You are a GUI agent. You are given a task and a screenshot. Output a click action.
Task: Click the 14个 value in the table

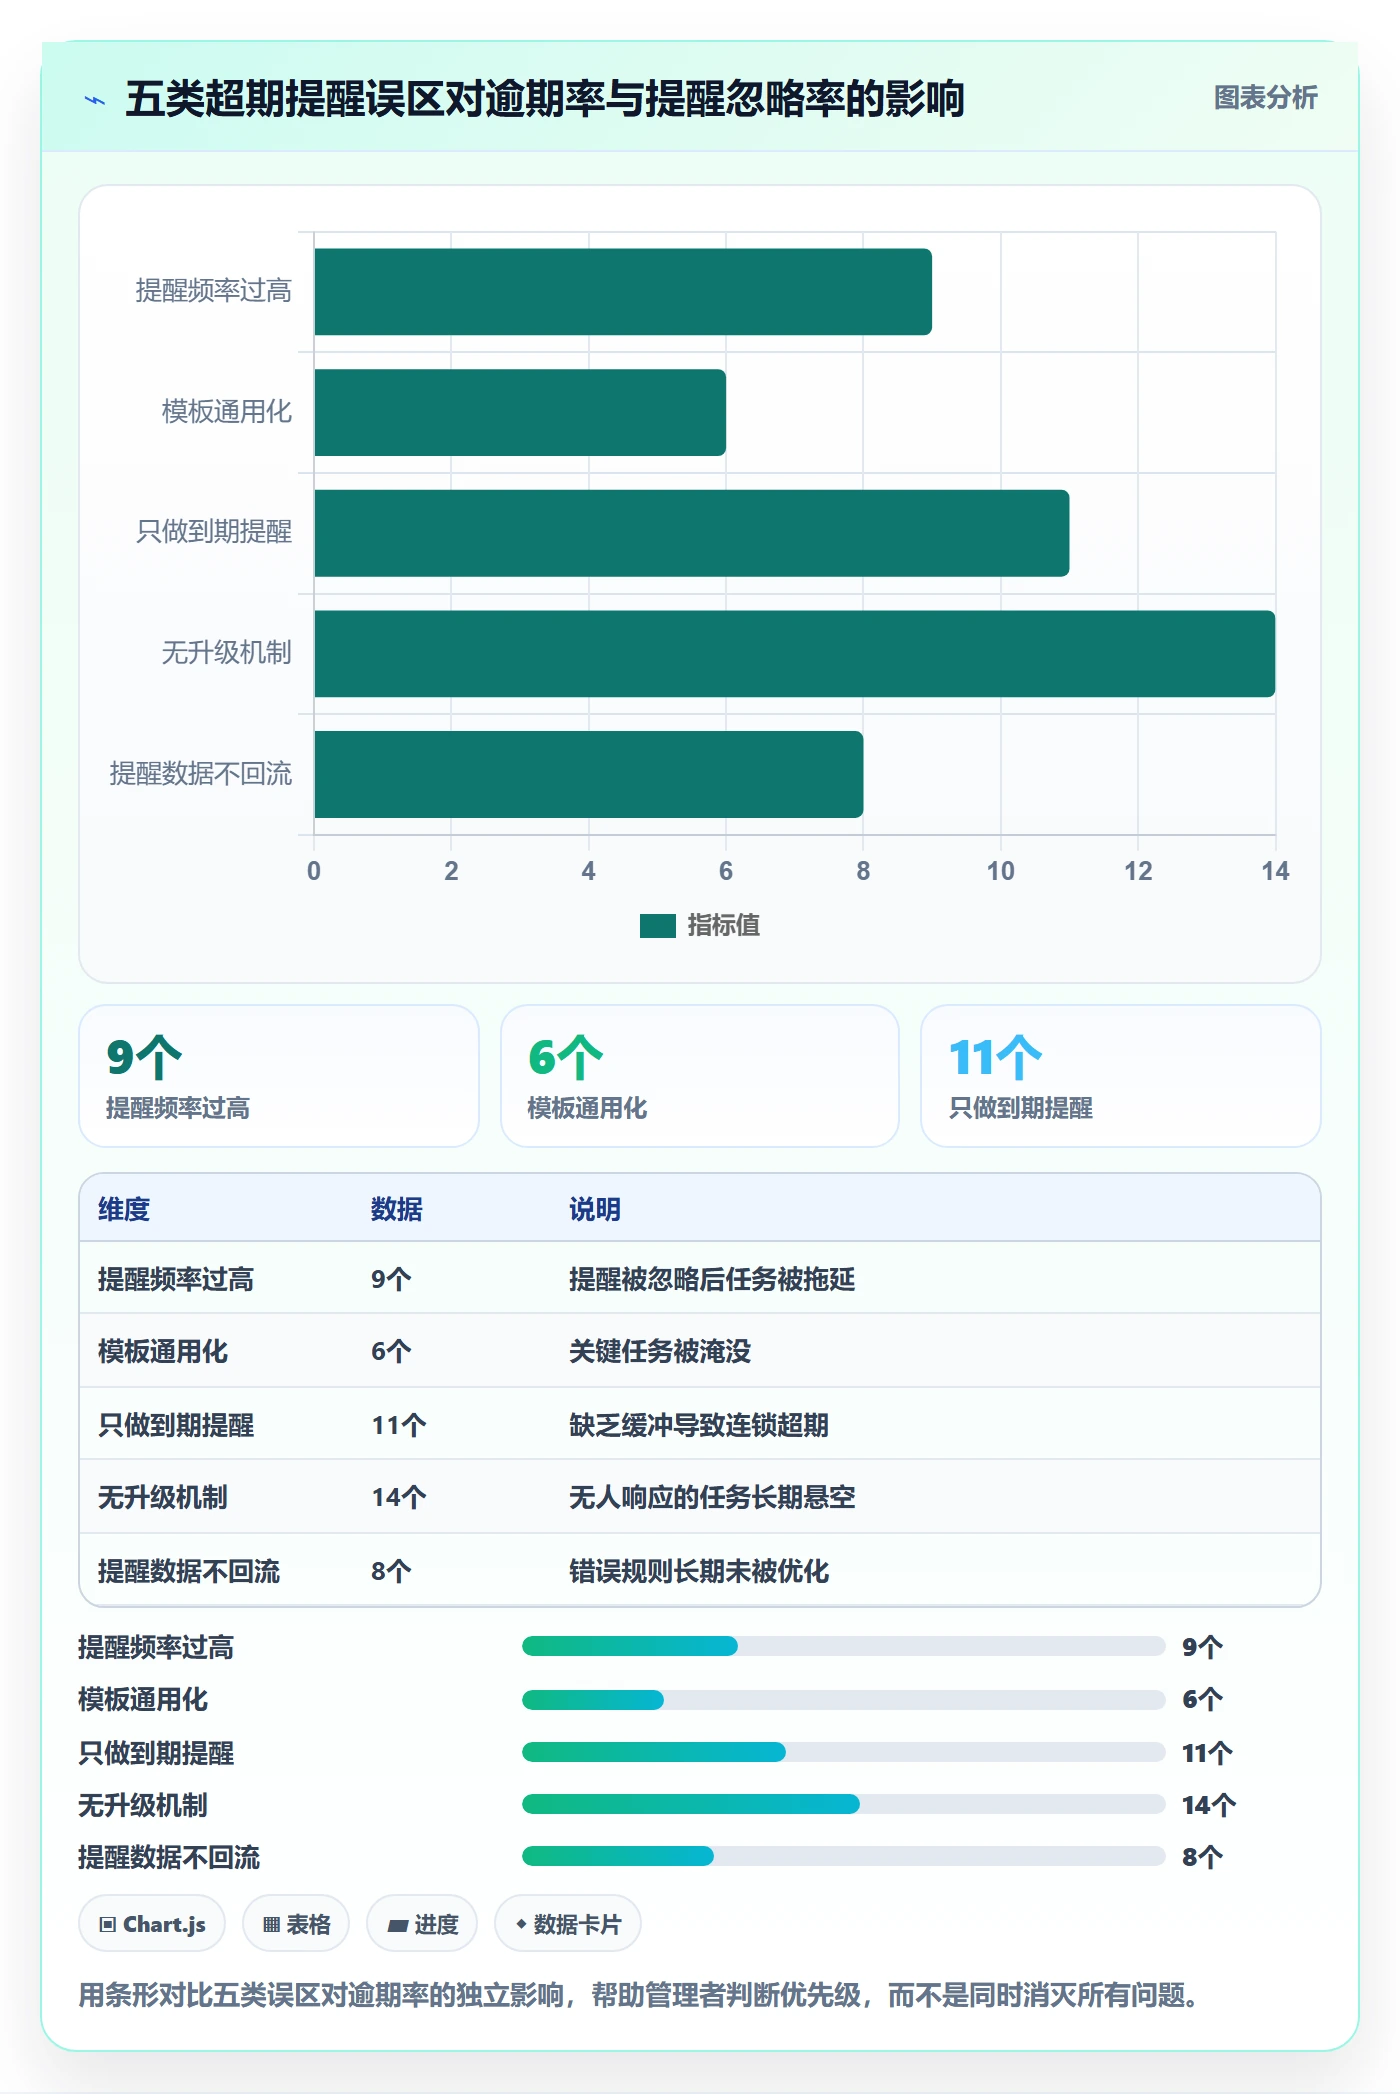[x=399, y=1497]
